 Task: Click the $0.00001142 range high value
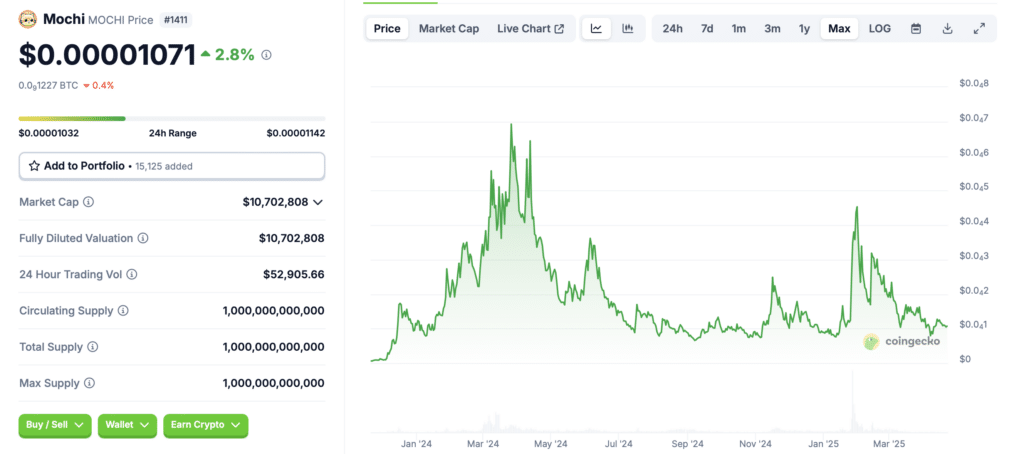pos(296,133)
